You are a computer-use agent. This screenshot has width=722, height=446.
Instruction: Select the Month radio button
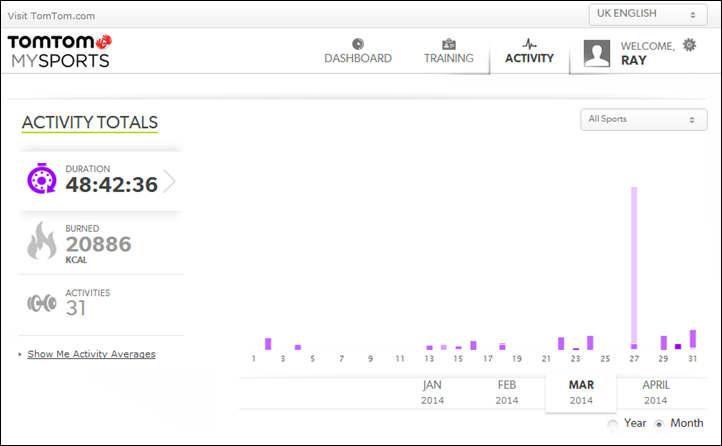point(659,424)
